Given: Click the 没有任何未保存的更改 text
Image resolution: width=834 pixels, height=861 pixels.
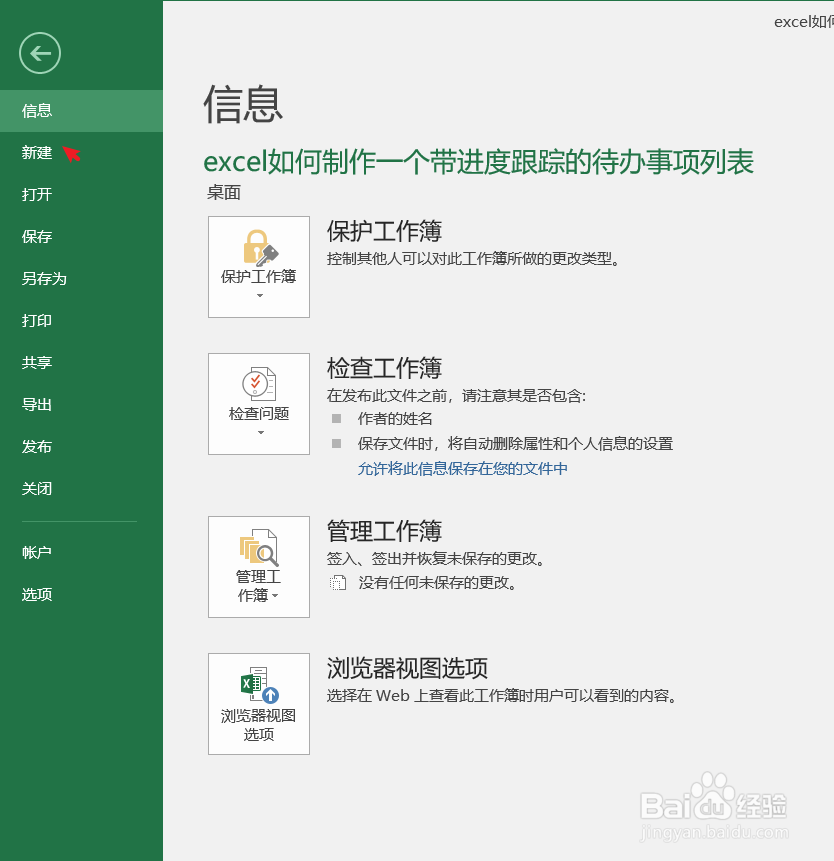Looking at the screenshot, I should [x=438, y=583].
